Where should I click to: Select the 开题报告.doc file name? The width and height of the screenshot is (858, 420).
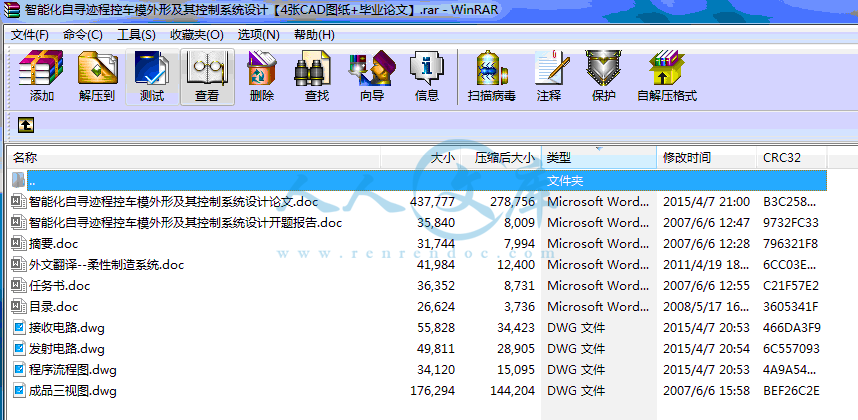pos(185,223)
